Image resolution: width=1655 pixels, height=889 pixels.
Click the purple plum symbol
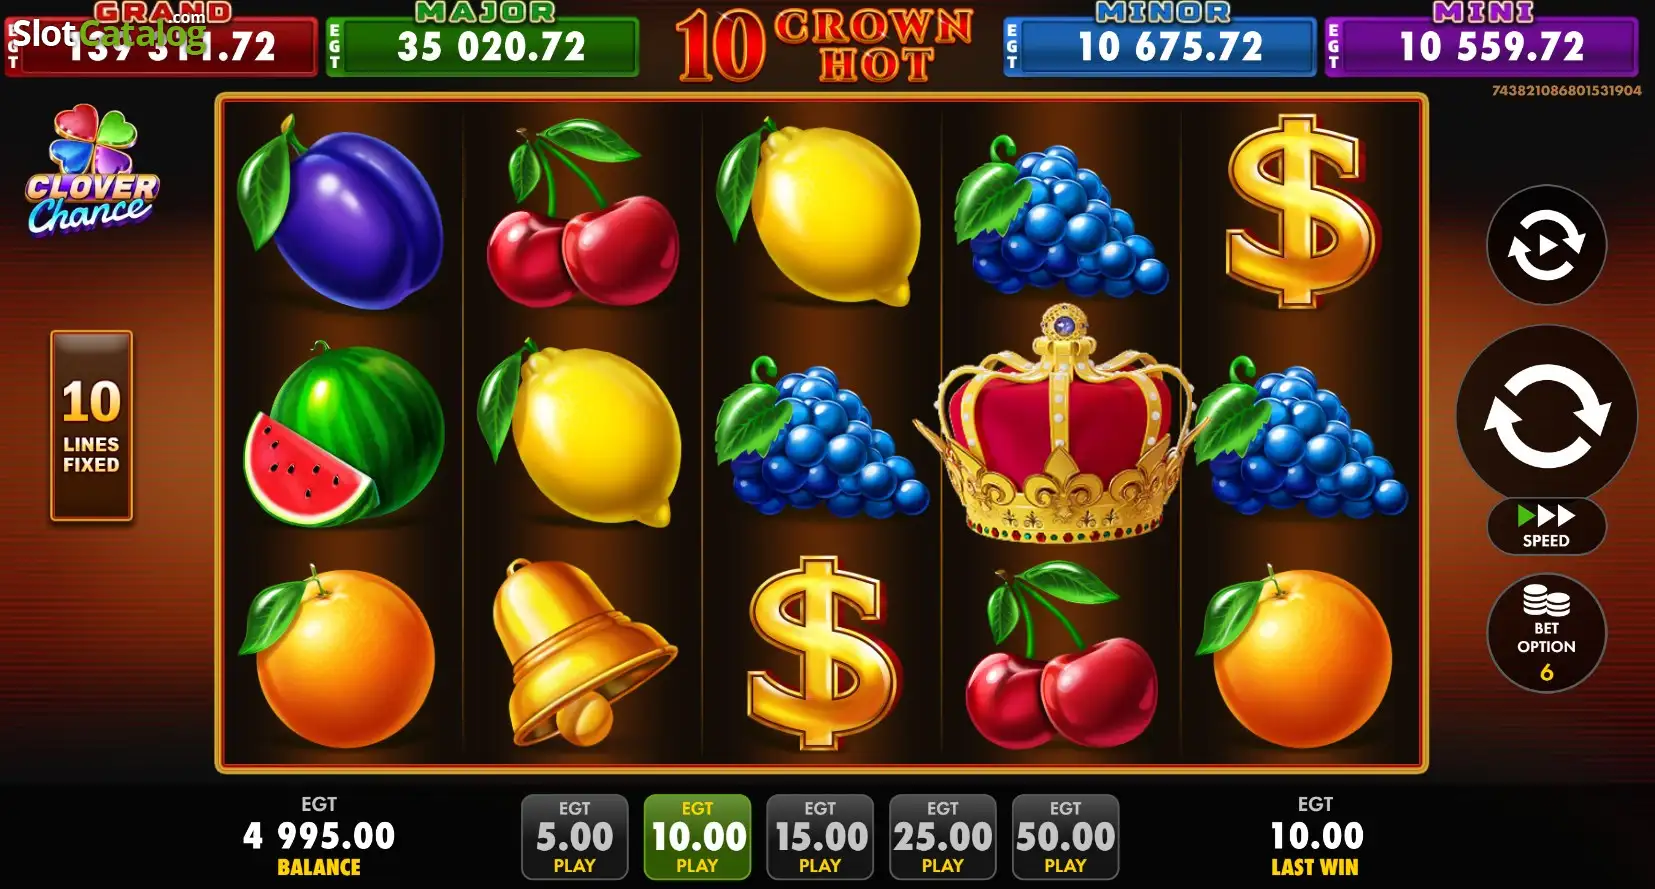pyautogui.click(x=340, y=212)
